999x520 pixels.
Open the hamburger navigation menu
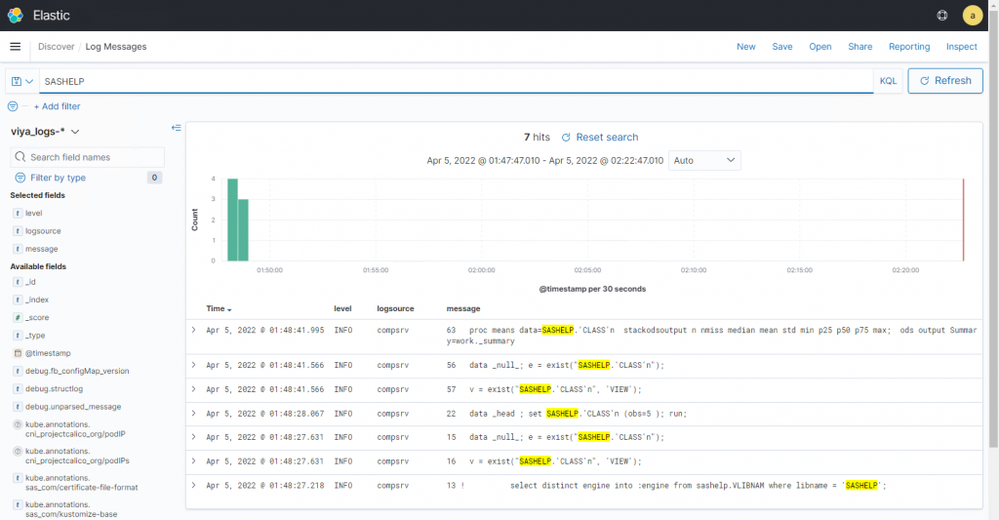click(x=15, y=46)
